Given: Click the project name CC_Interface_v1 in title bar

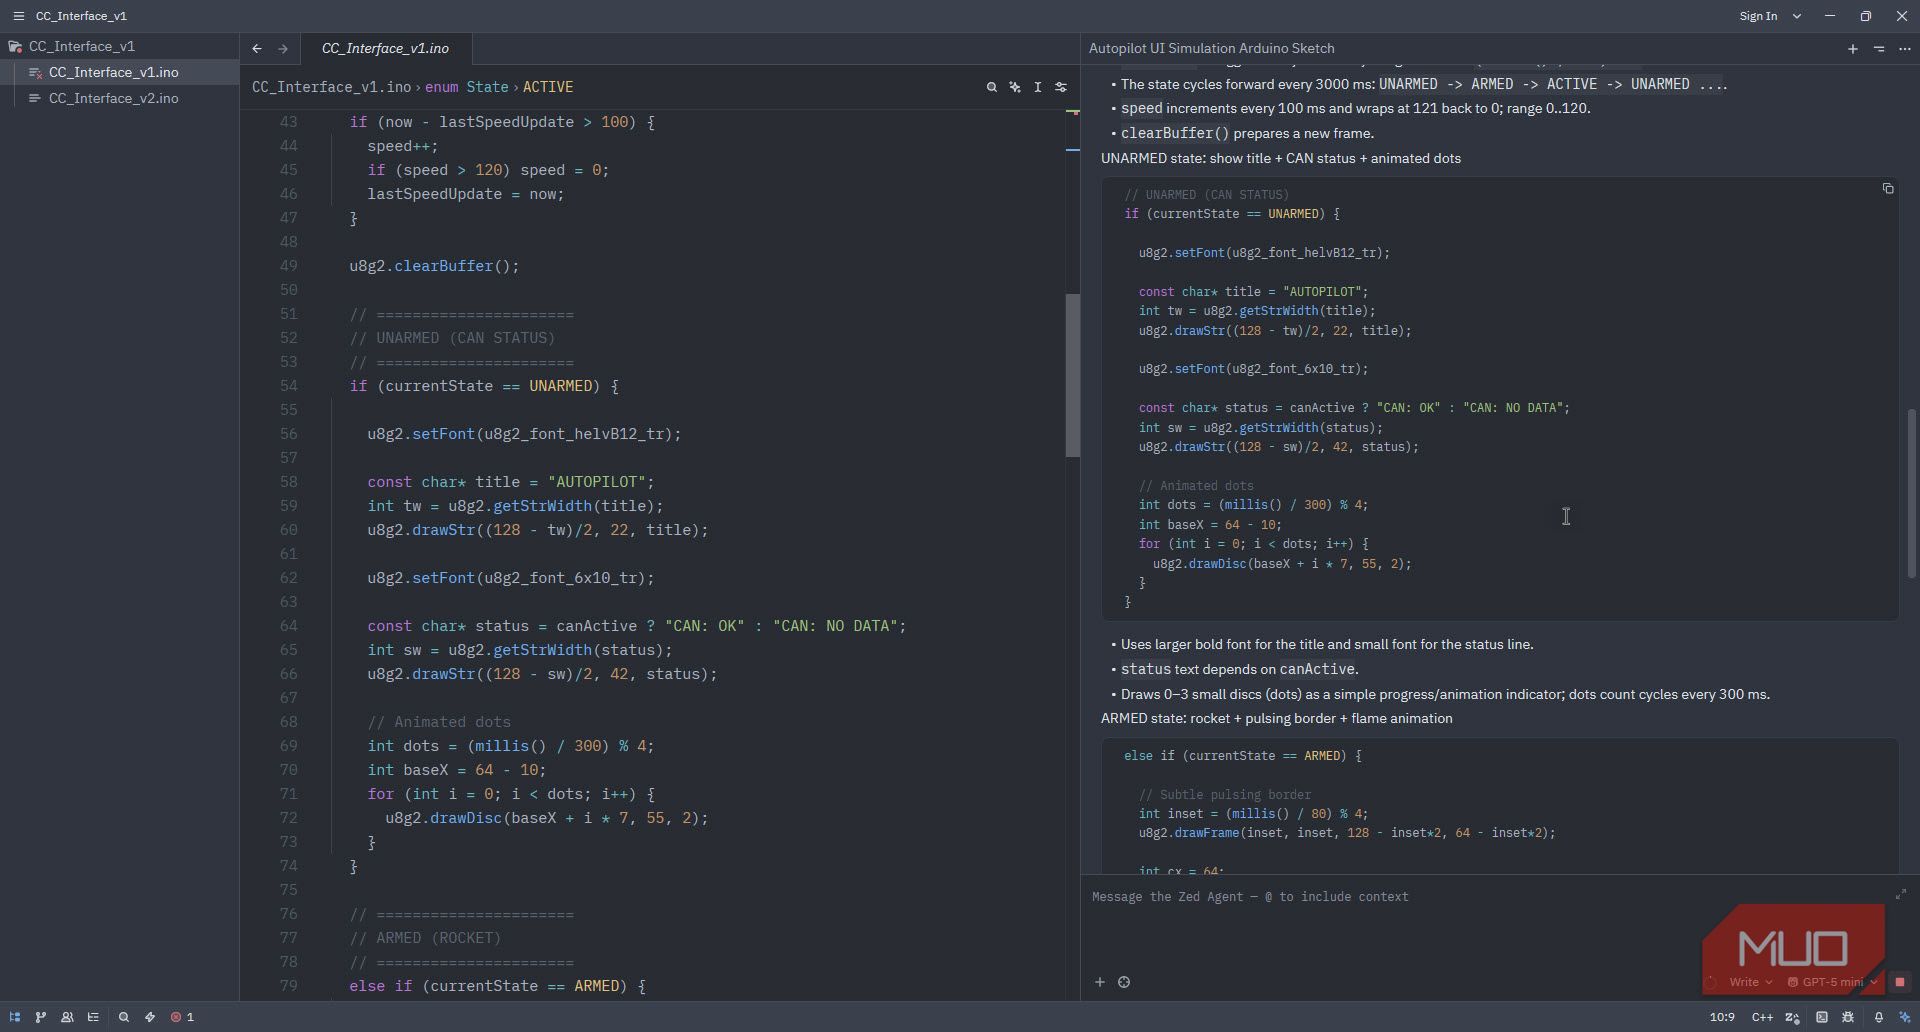Looking at the screenshot, I should click(81, 16).
